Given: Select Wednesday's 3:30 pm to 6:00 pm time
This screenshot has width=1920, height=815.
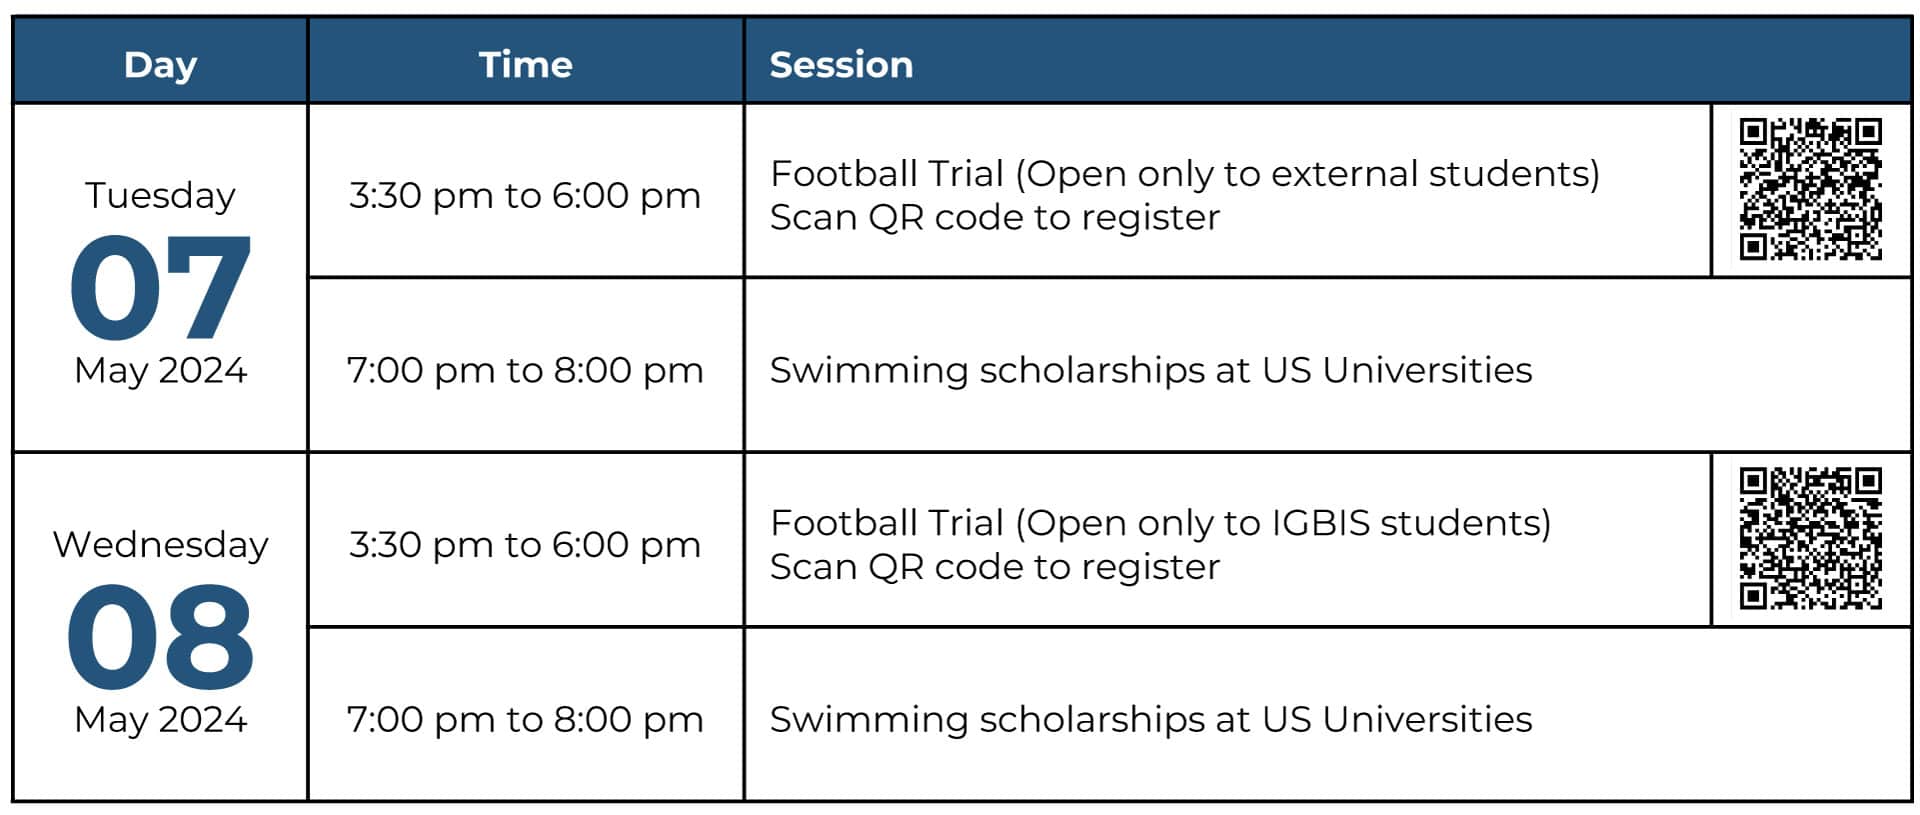Looking at the screenshot, I should tap(525, 544).
